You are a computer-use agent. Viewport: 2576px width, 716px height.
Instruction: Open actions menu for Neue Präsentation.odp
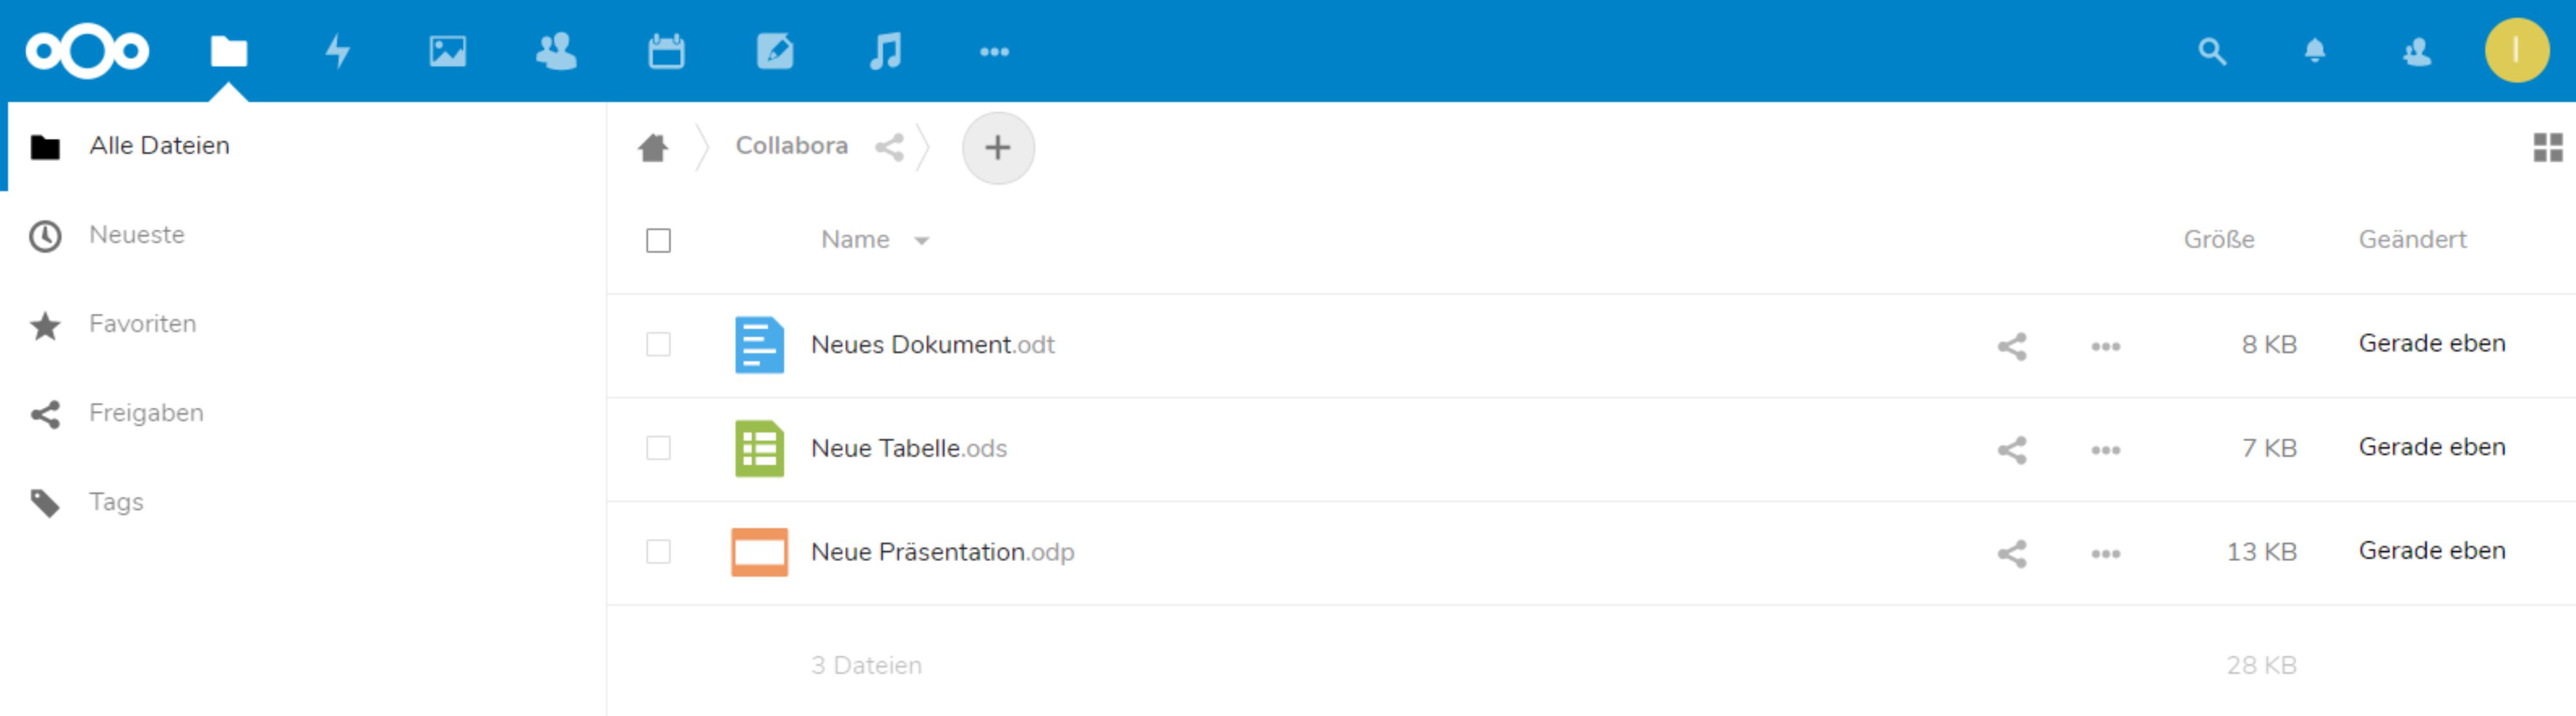pos(2105,553)
